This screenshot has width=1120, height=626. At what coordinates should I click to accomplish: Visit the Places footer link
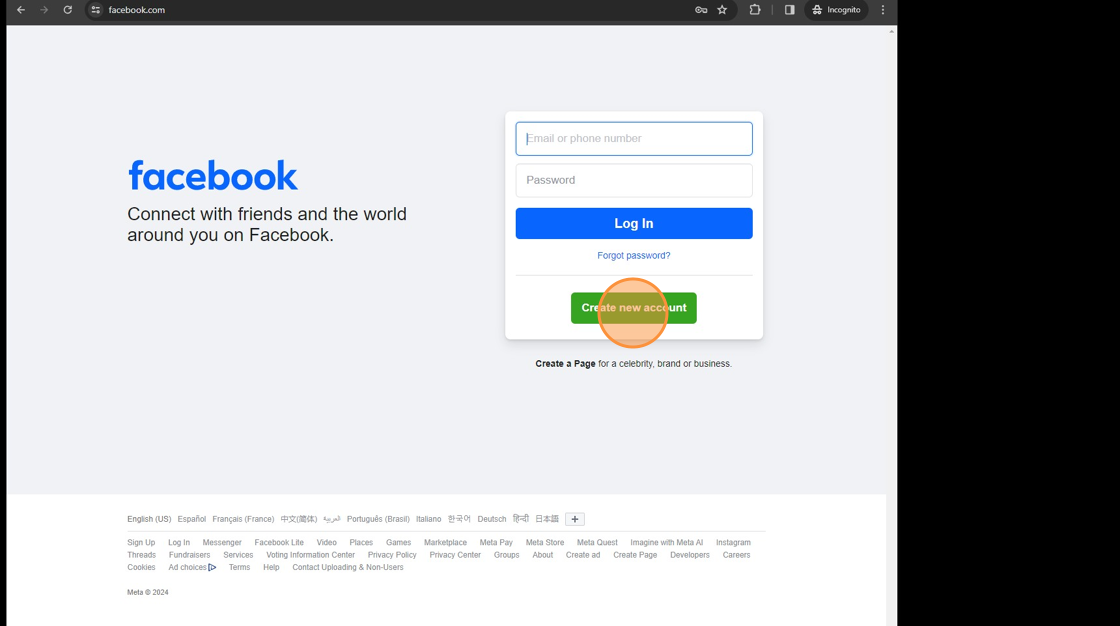(x=361, y=543)
